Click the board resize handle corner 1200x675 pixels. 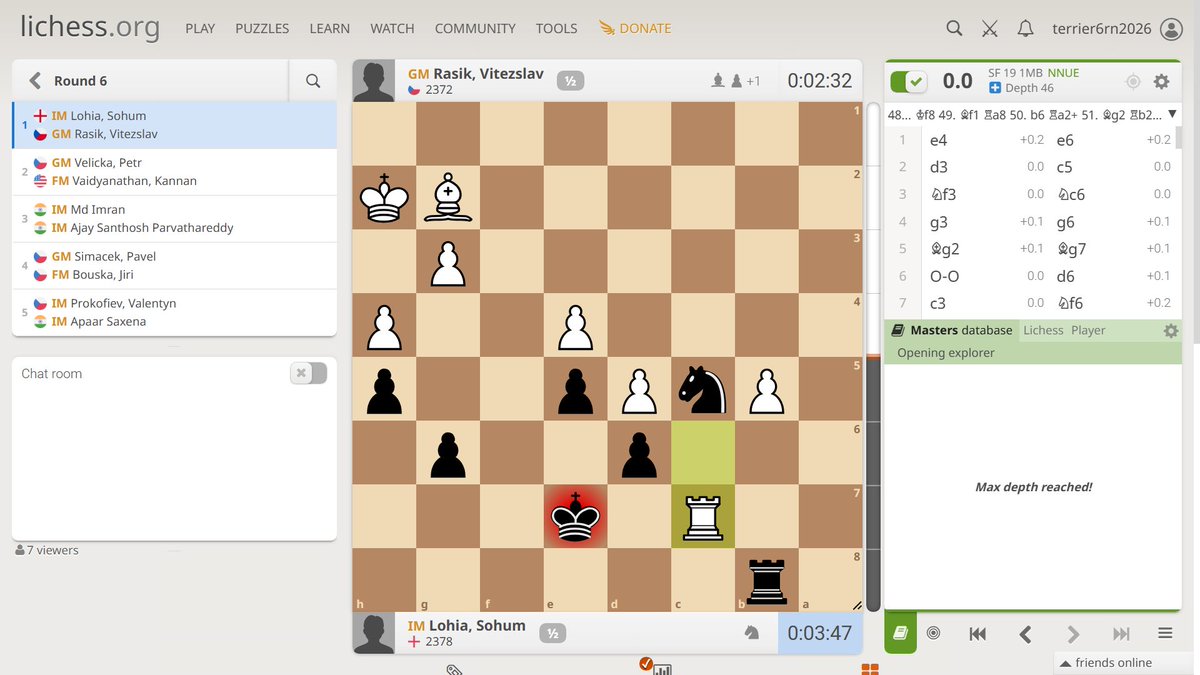(x=855, y=605)
